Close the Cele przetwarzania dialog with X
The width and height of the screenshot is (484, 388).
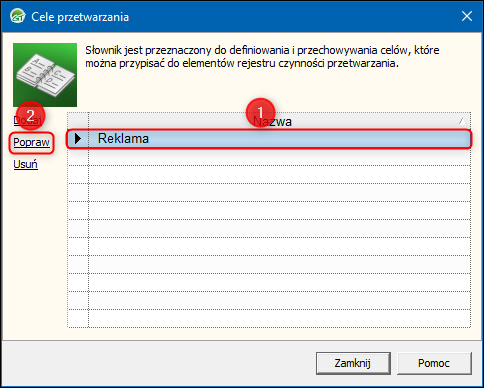pos(467,16)
